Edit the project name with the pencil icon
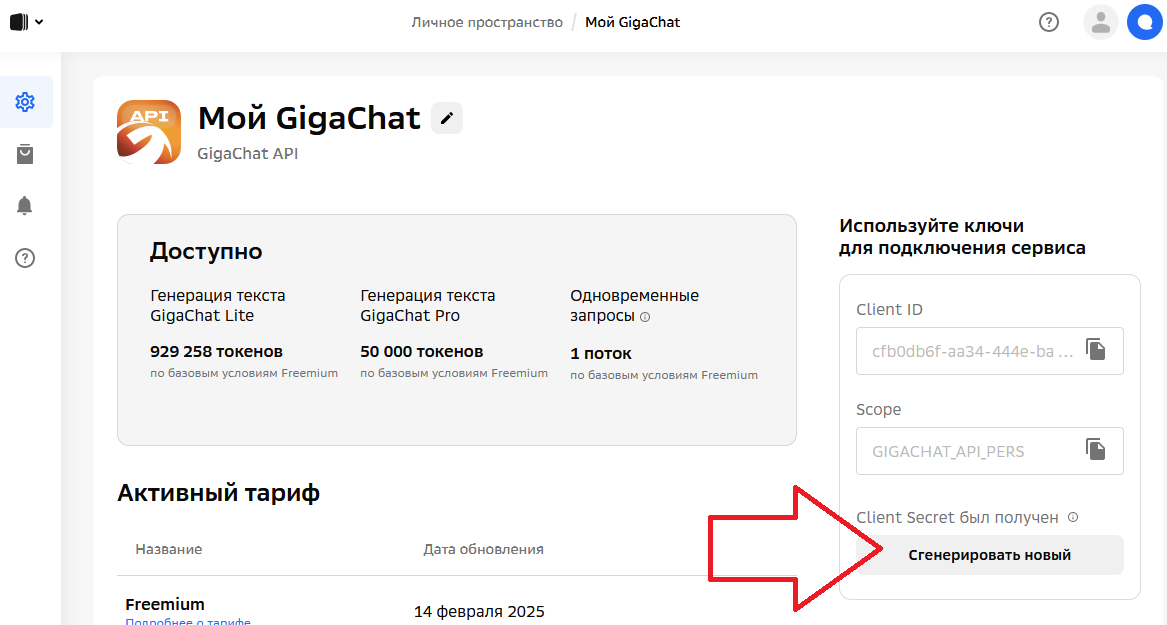1167x625 pixels. coord(447,118)
